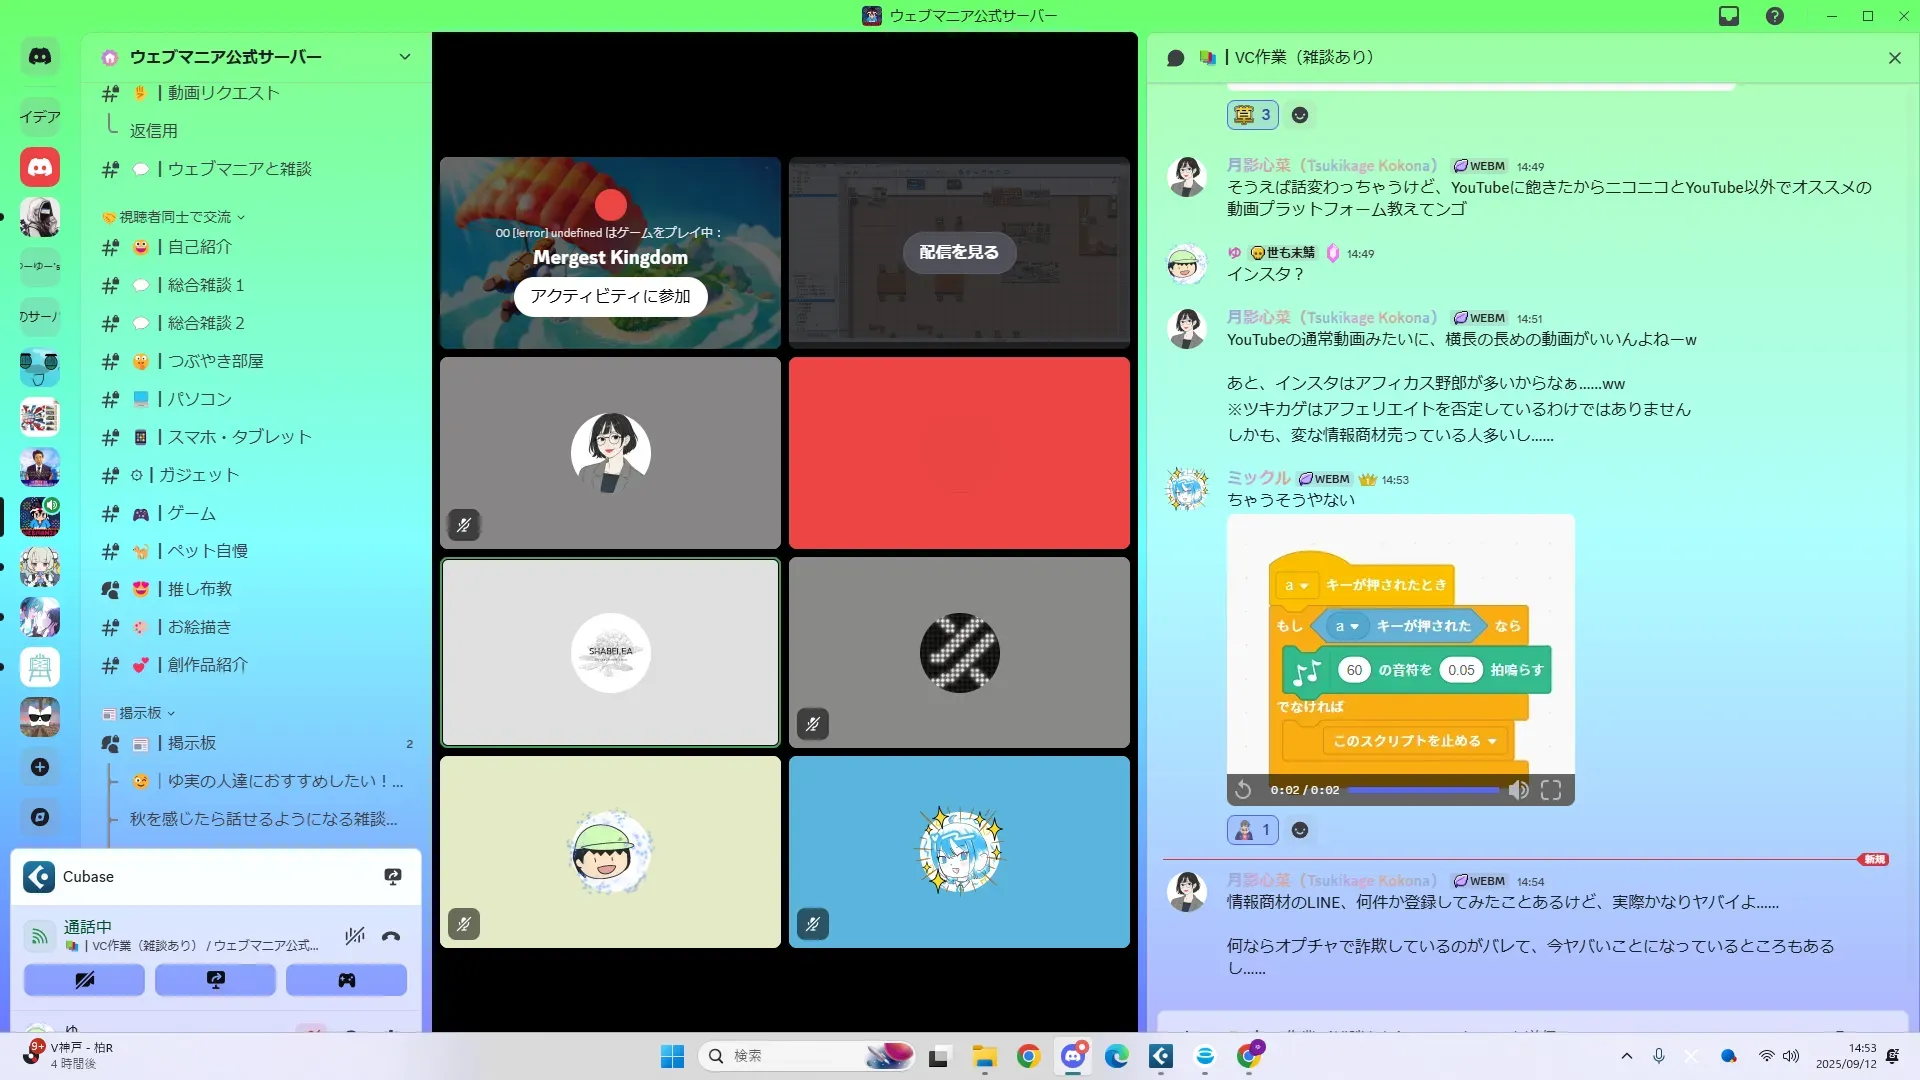
Task: Open Discord direct messages home icon
Action: [x=40, y=57]
